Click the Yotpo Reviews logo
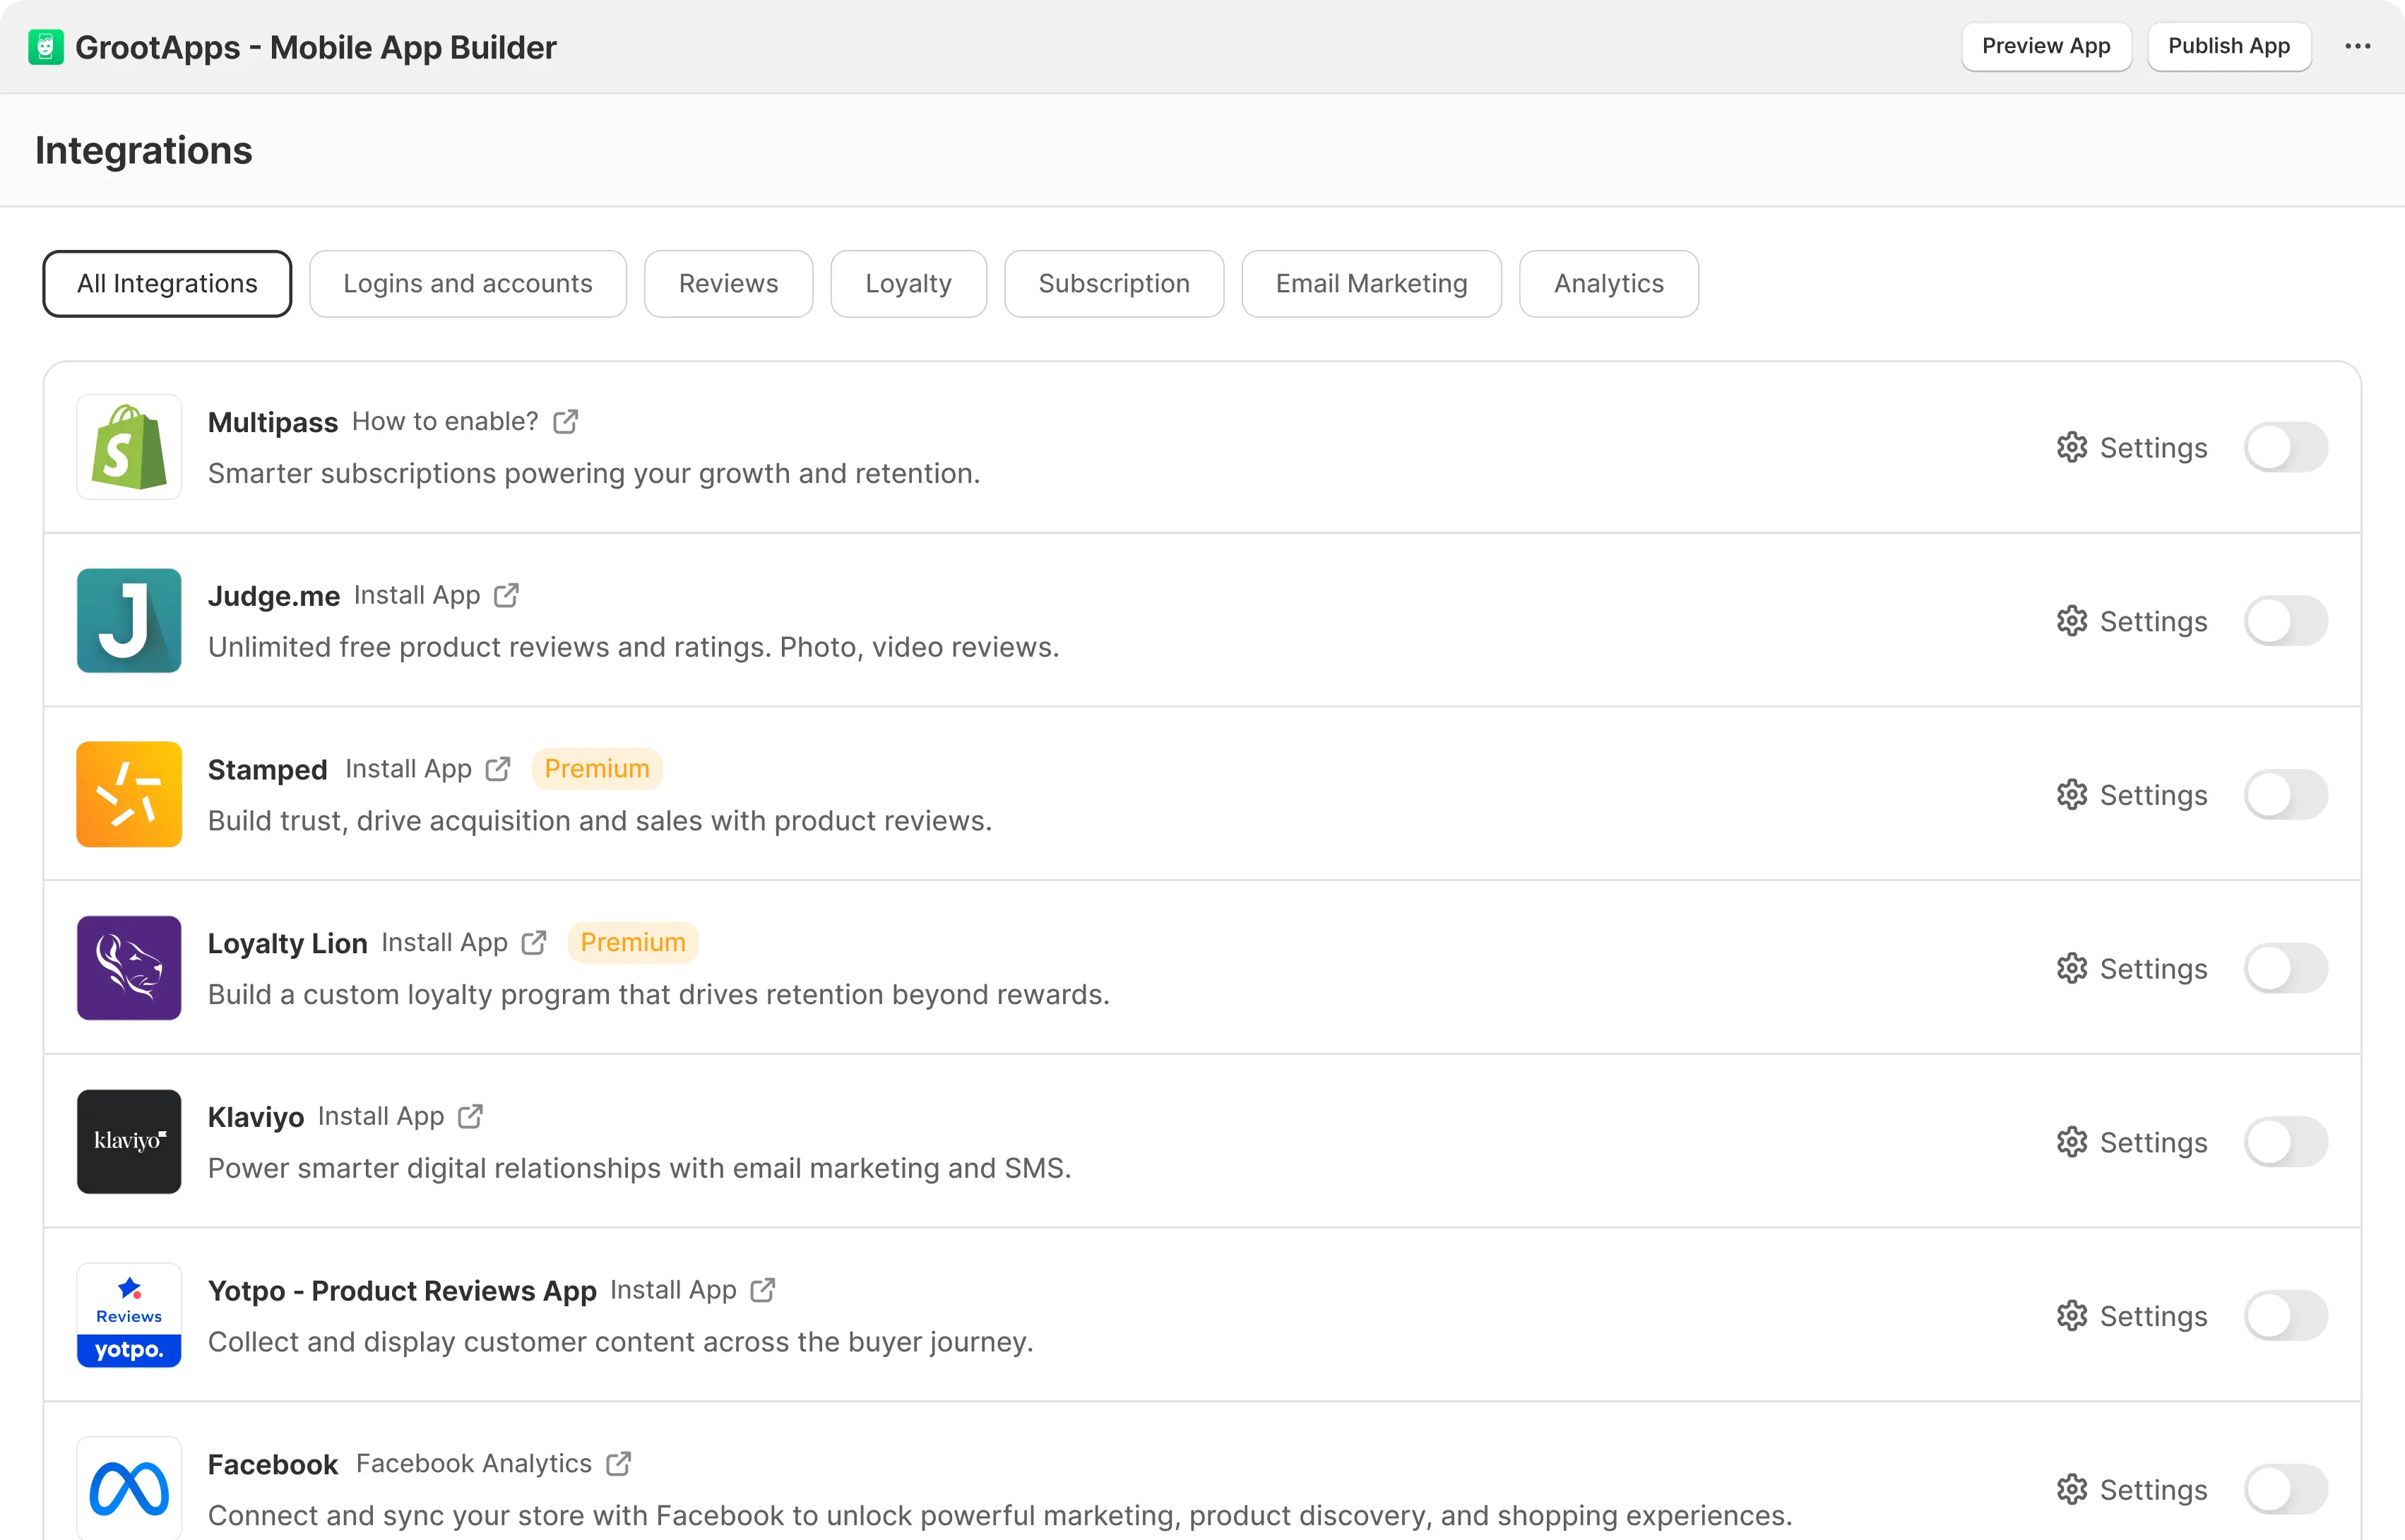 pyautogui.click(x=129, y=1315)
